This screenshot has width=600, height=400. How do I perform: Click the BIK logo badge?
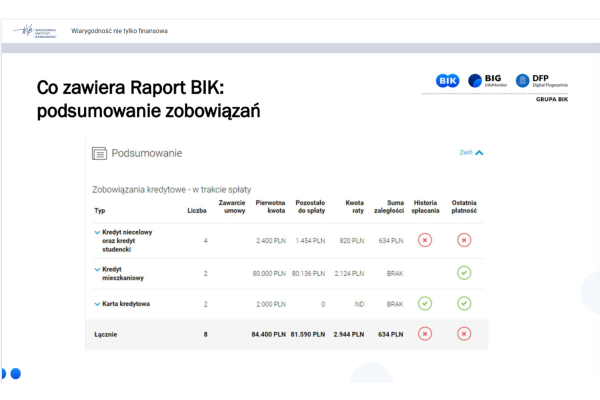(447, 81)
